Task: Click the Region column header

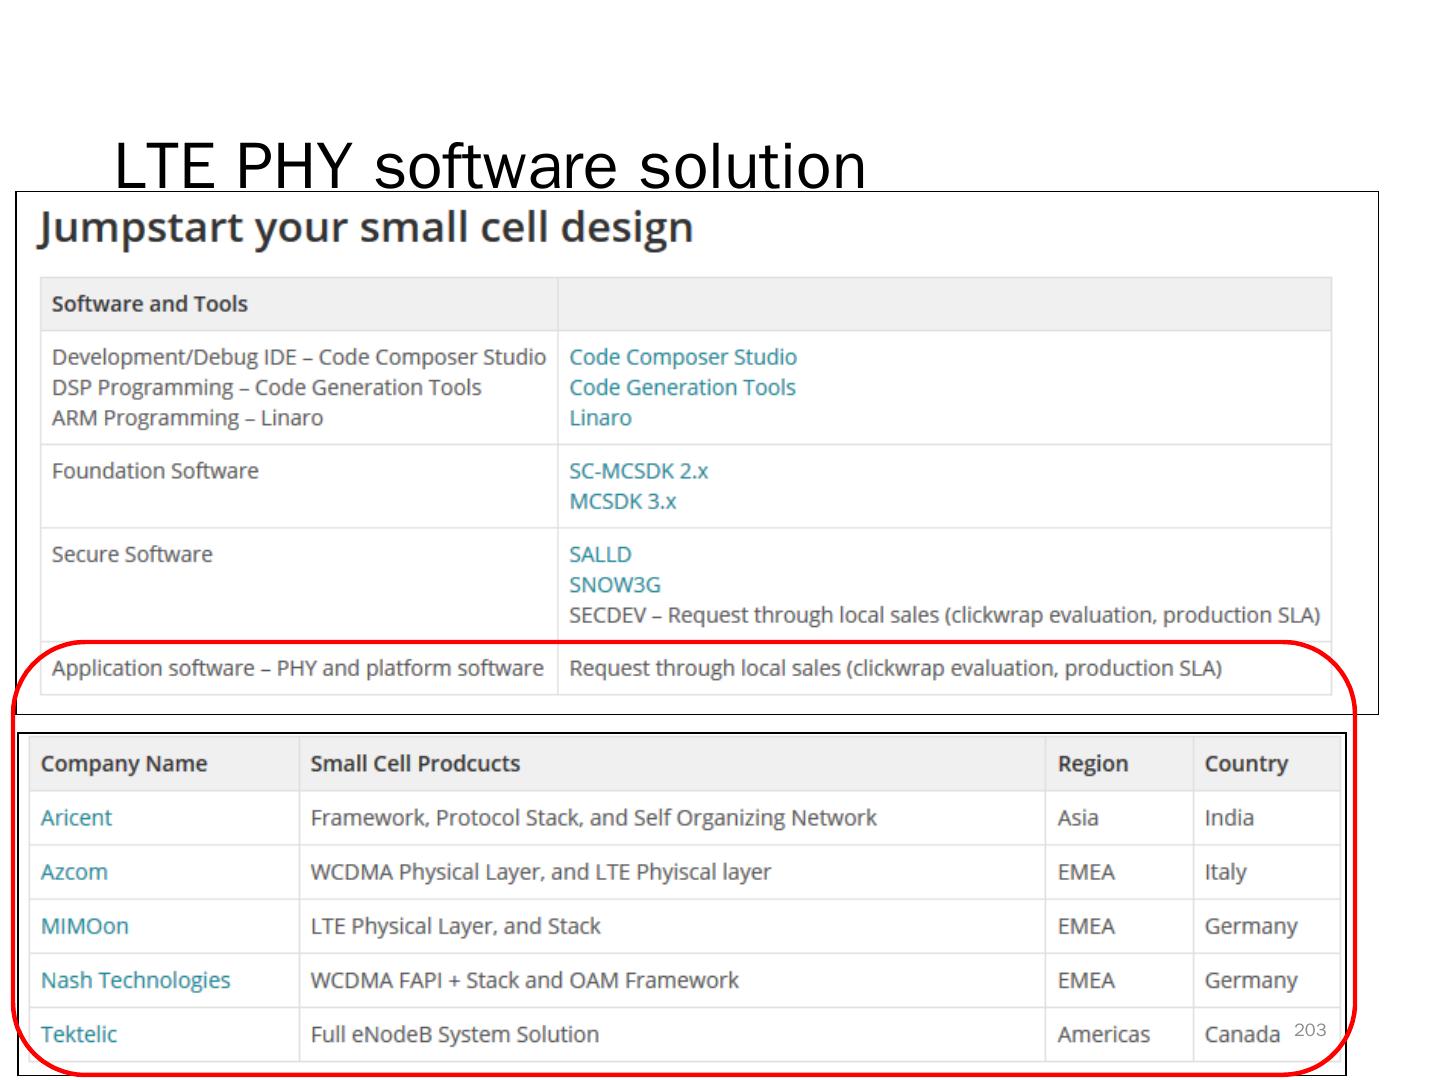Action: (x=1092, y=763)
